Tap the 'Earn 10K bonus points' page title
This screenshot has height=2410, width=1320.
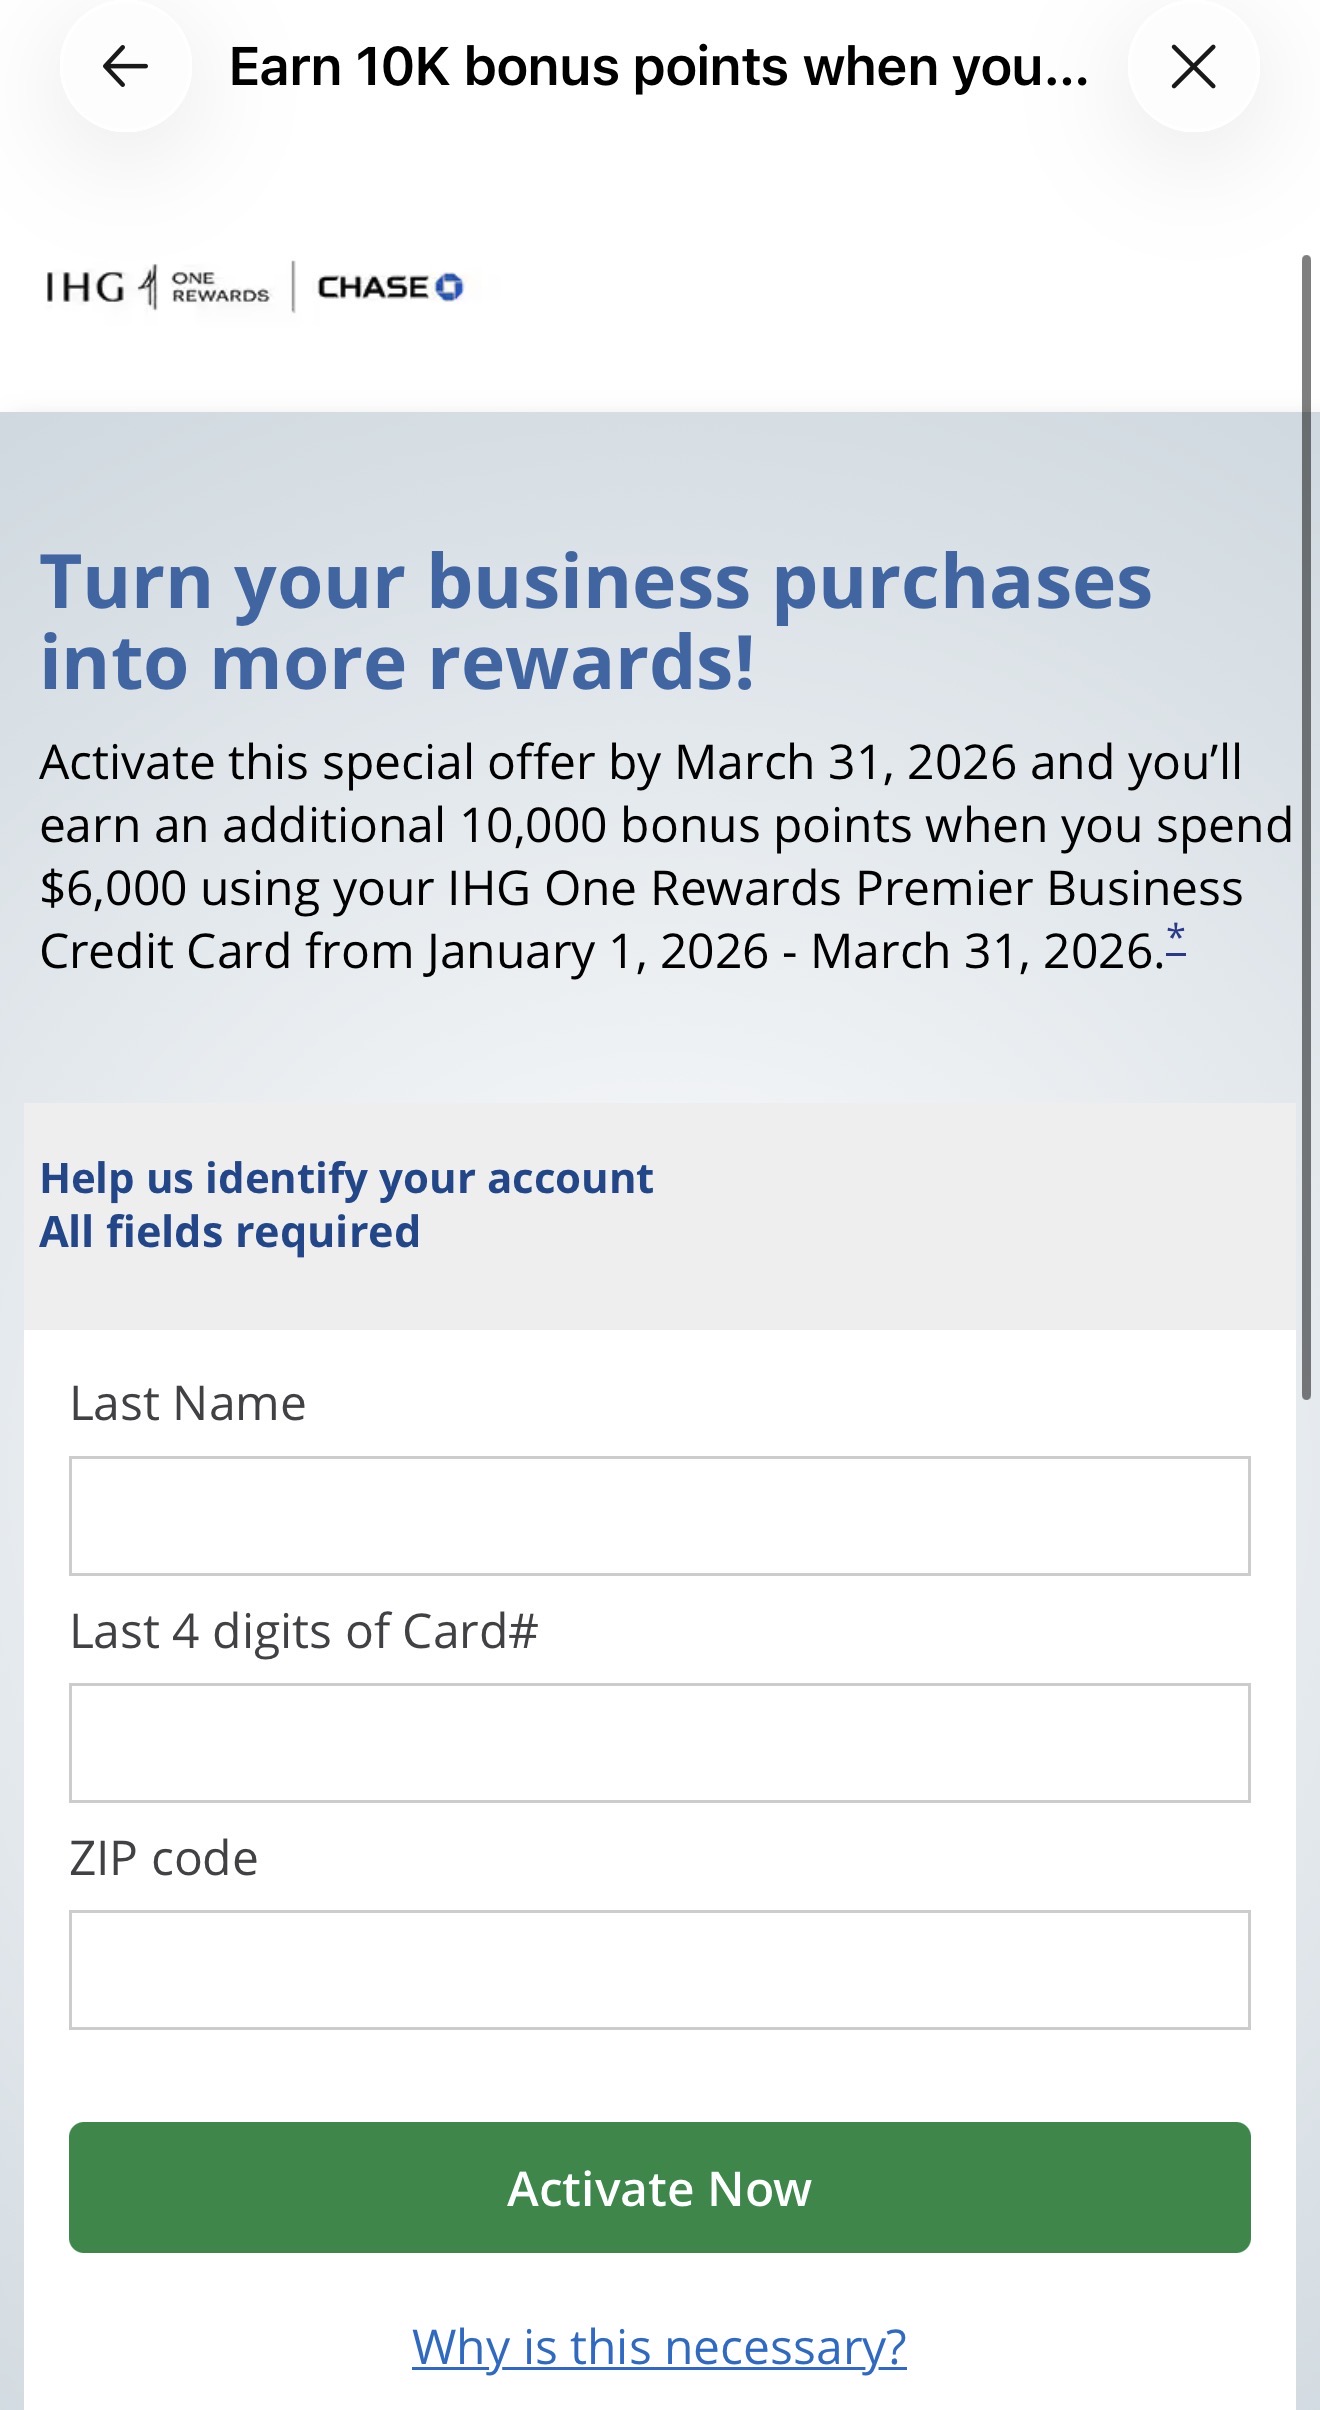pyautogui.click(x=659, y=67)
